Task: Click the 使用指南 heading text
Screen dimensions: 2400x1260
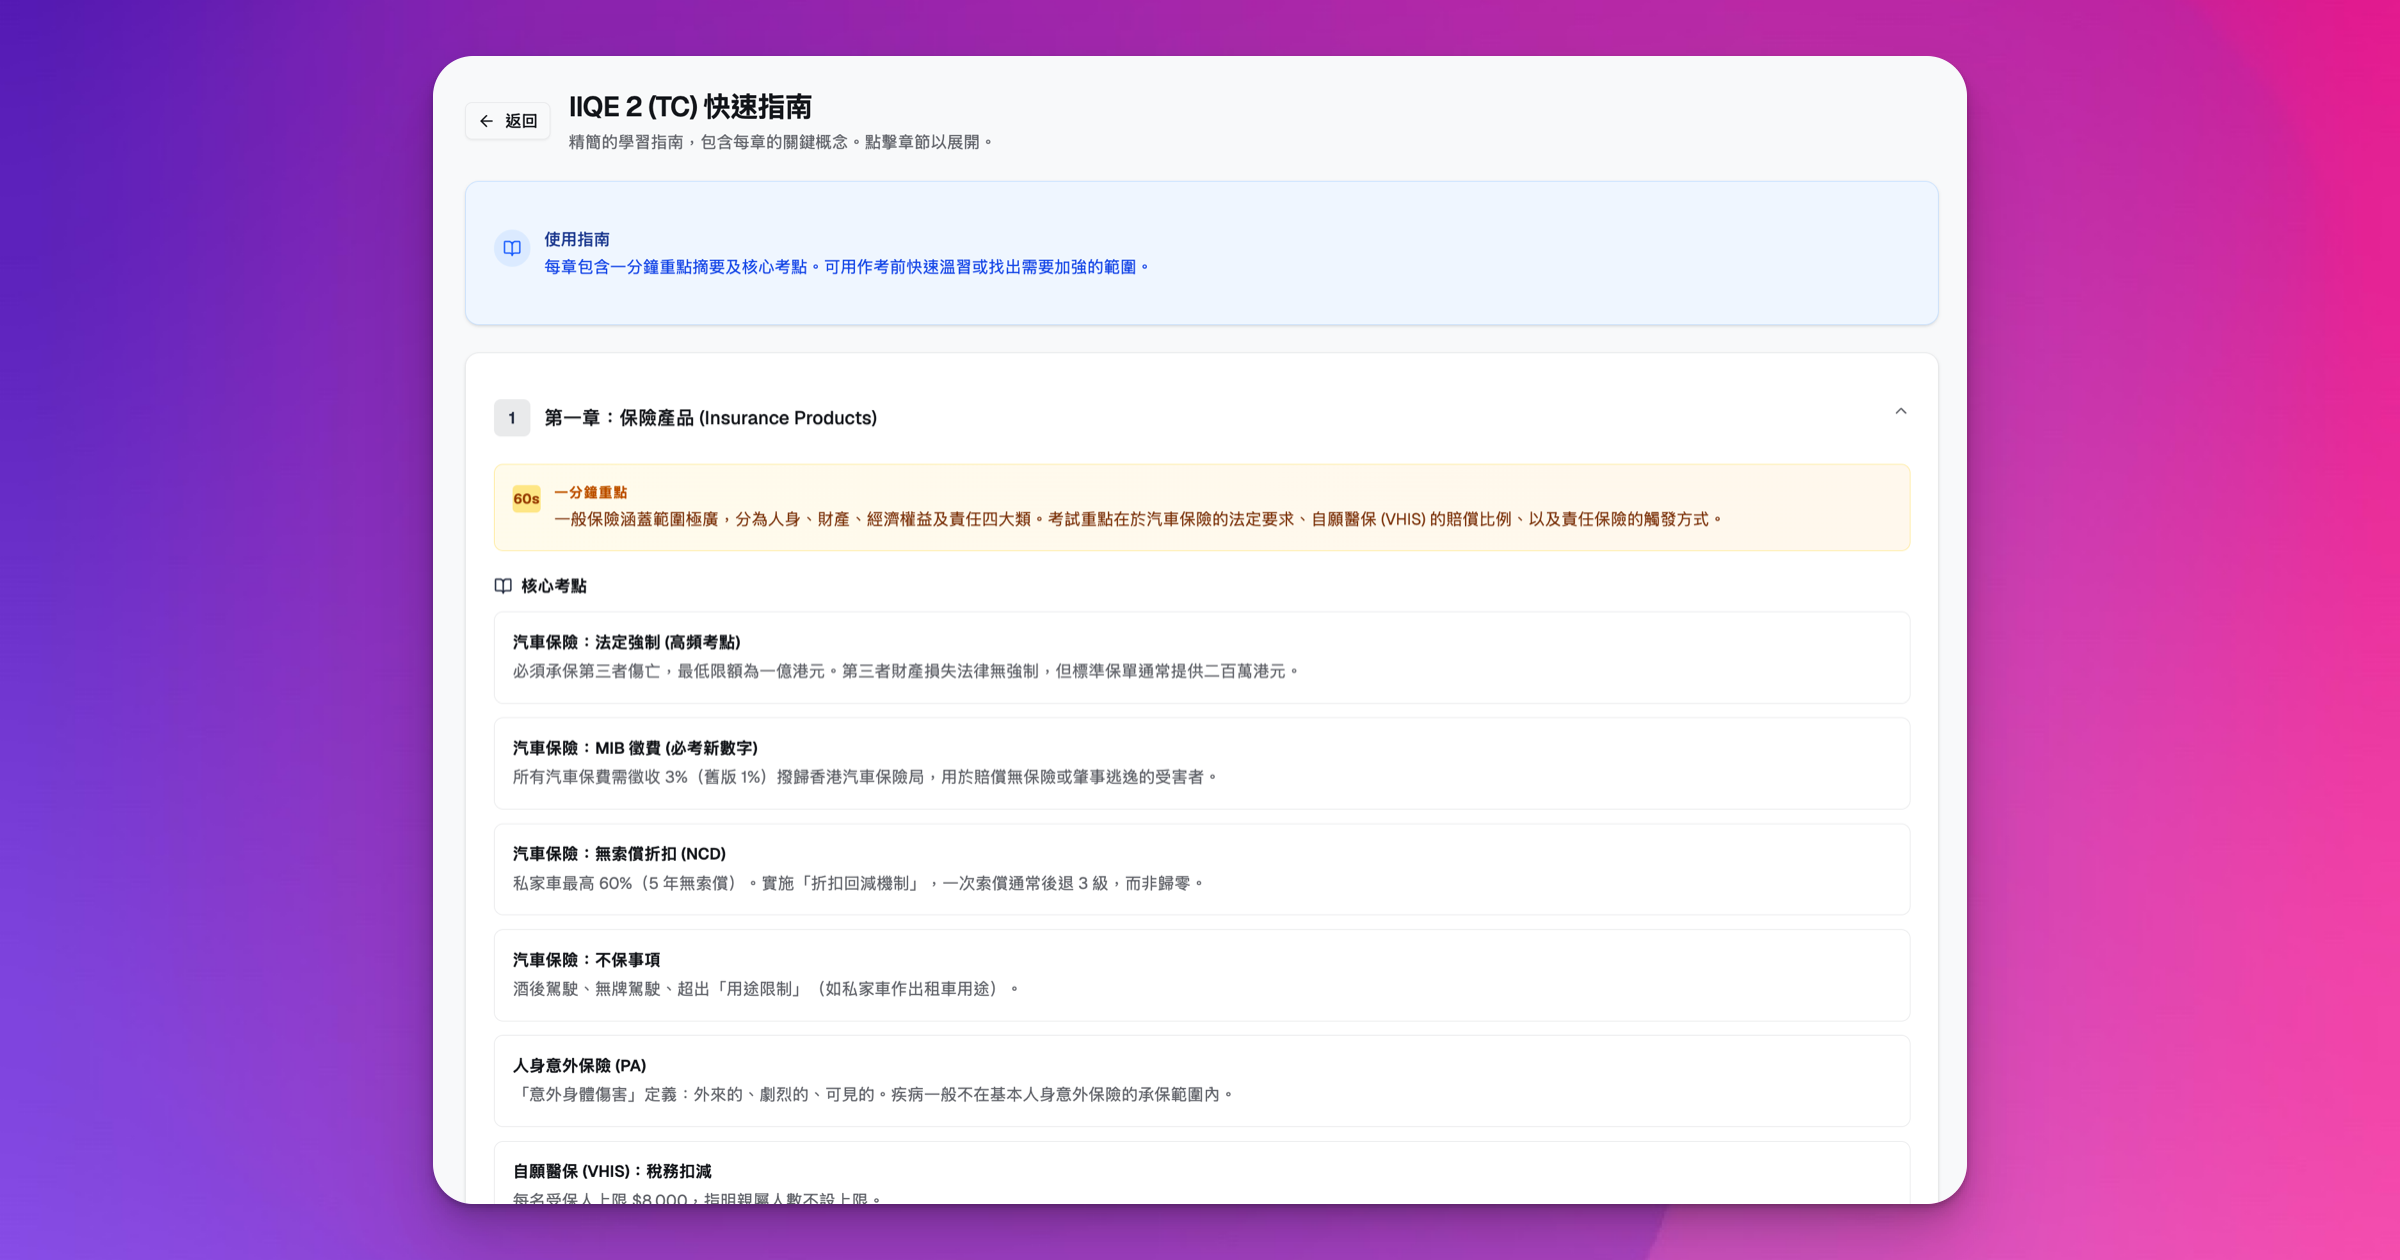Action: coord(577,239)
